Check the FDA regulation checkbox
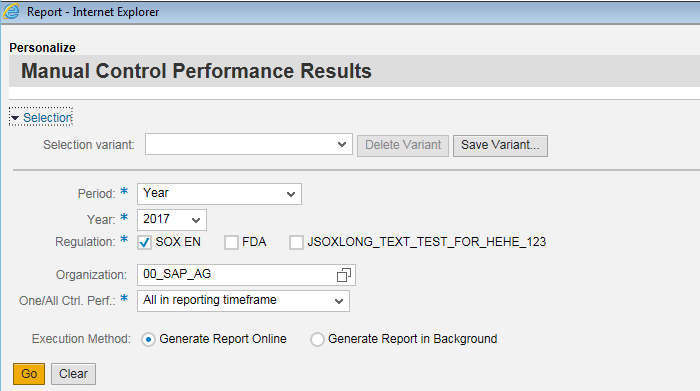This screenshot has height=391, width=700. 231,242
